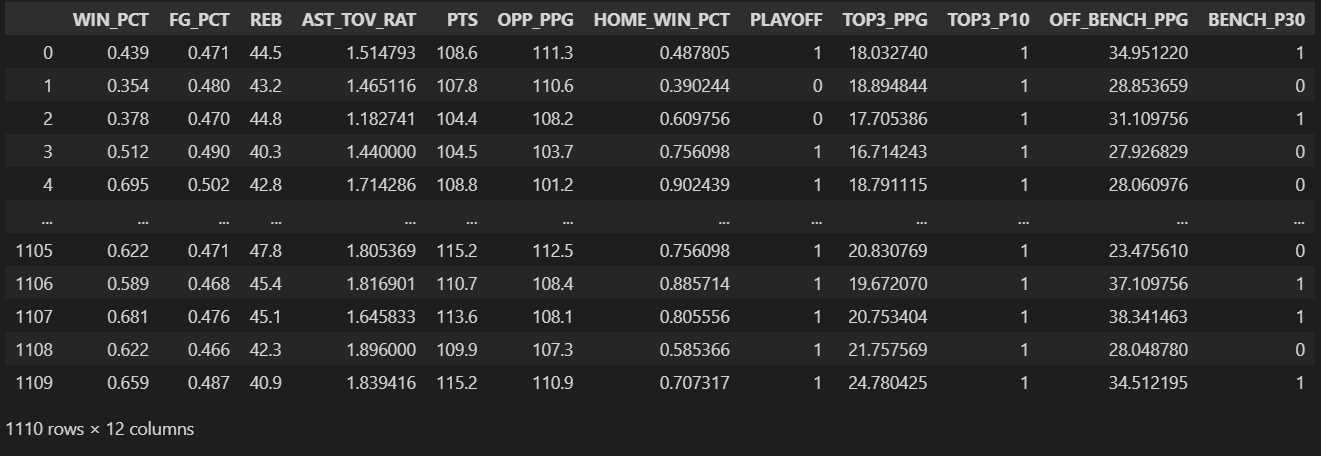Click the '1110 rows × 12 columns' summary text

coord(100,429)
